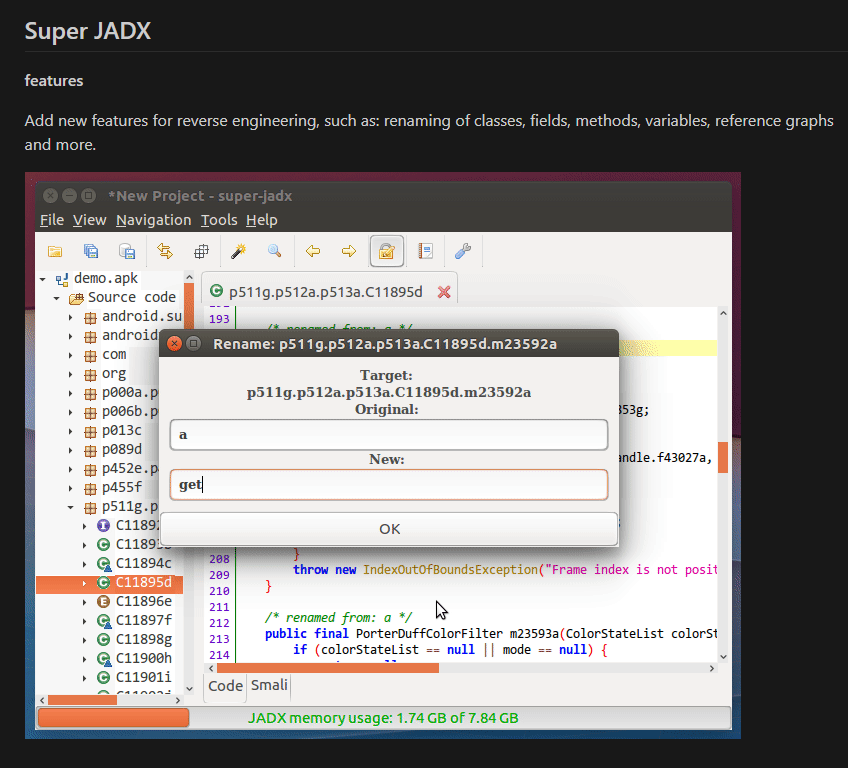Toggle the deobfuscation toolbar button
The image size is (848, 768).
(x=387, y=251)
